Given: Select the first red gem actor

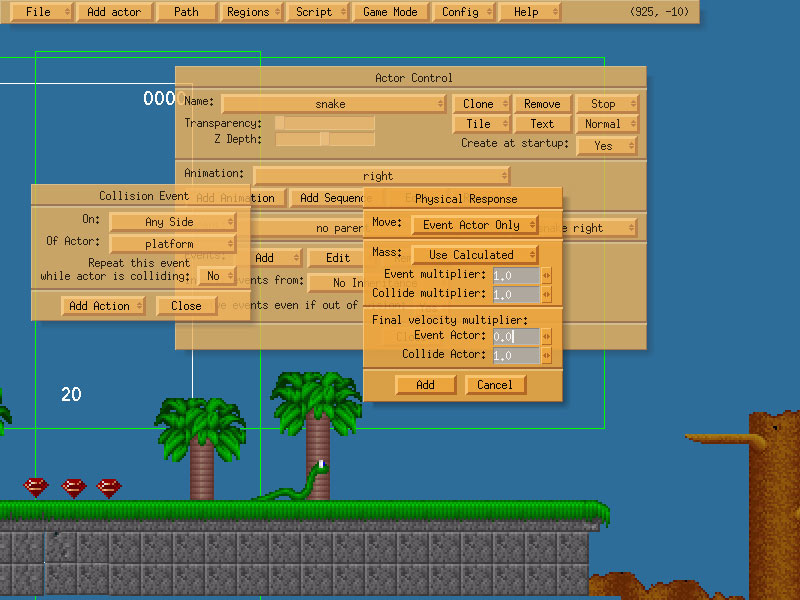Looking at the screenshot, I should click(x=36, y=488).
